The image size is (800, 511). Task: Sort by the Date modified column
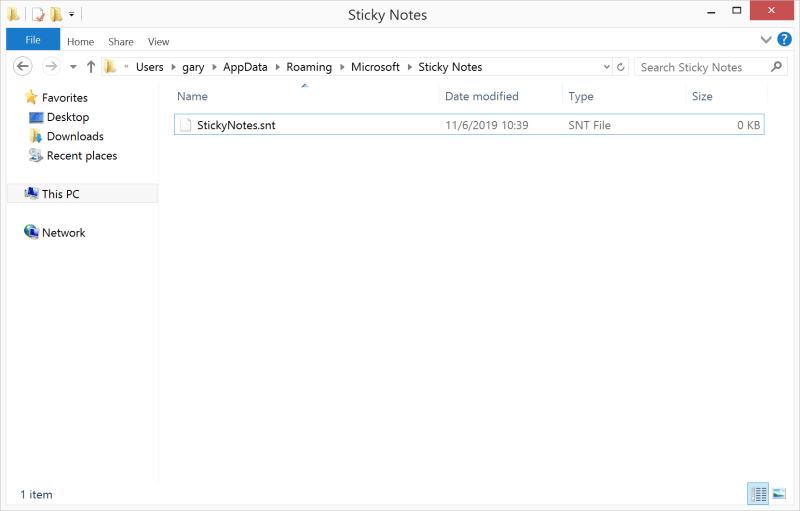(482, 96)
